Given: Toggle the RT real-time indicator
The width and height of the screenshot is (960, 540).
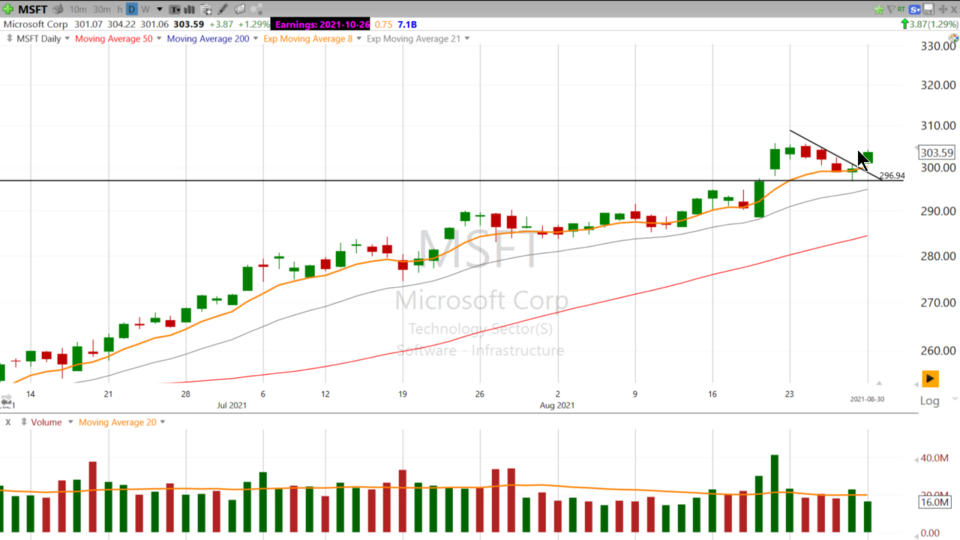Looking at the screenshot, I should point(901,9).
